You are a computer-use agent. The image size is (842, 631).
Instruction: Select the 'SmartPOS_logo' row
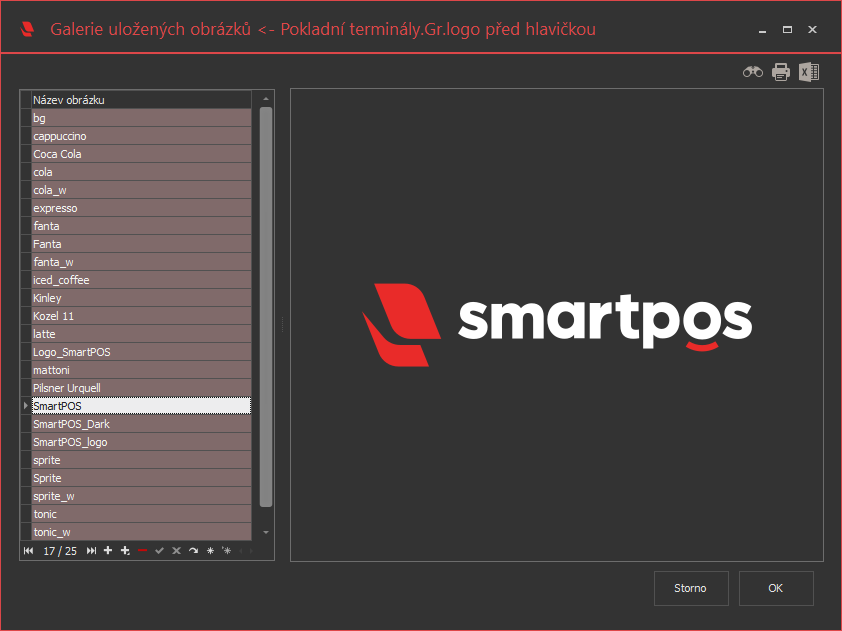click(141, 442)
